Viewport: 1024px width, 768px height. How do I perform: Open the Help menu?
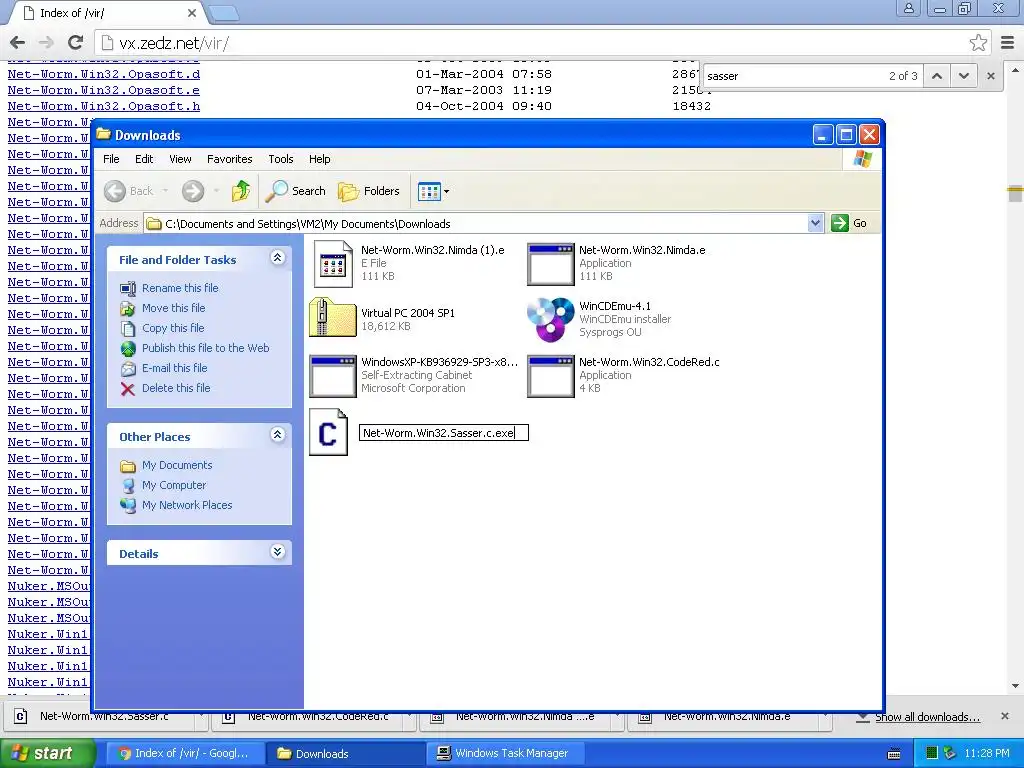click(319, 159)
